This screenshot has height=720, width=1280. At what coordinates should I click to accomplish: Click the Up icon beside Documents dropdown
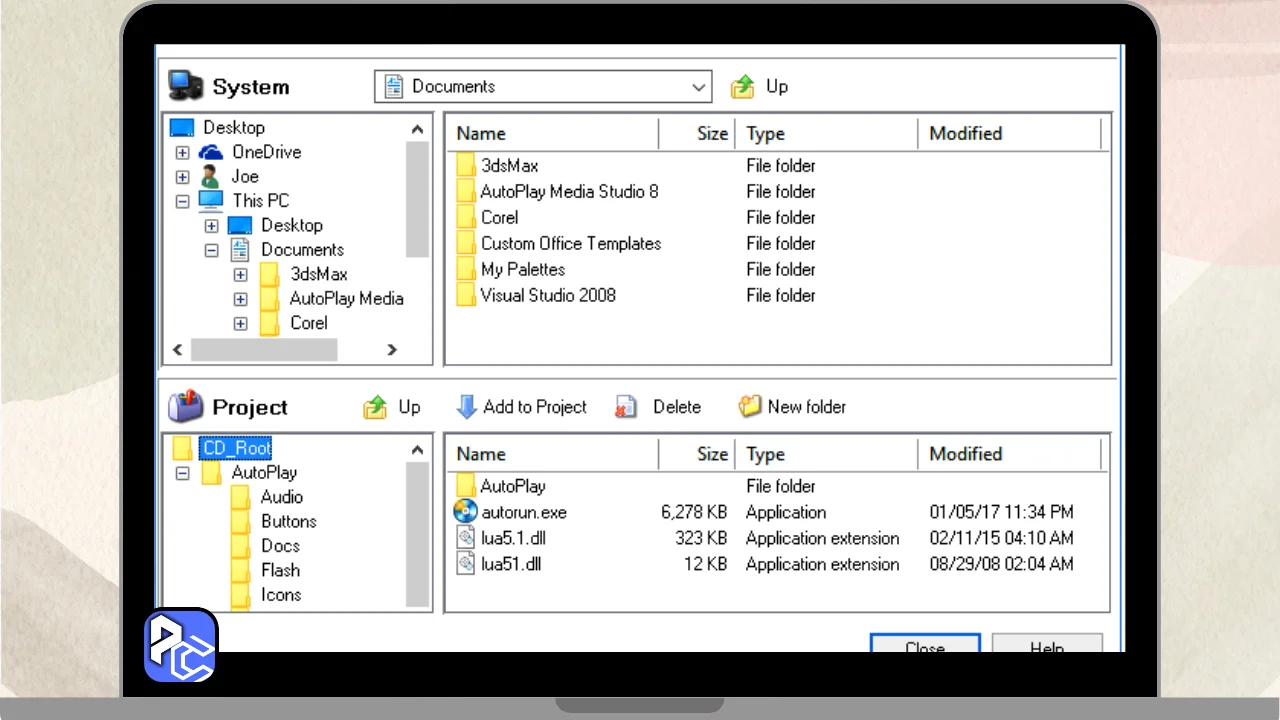coord(743,87)
